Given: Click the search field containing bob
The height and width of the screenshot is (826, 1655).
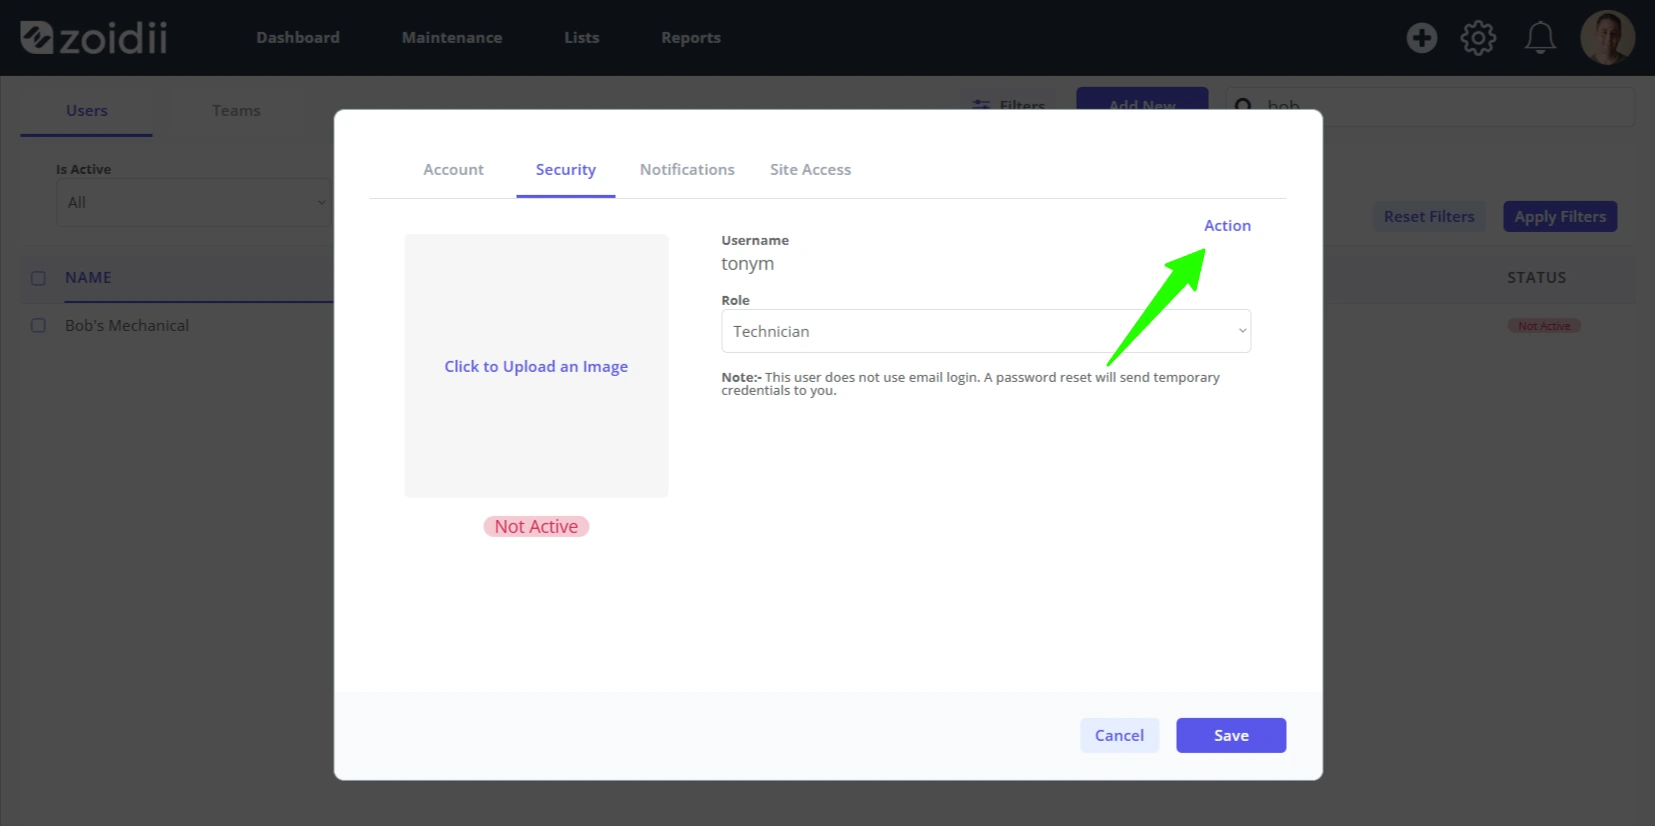Looking at the screenshot, I should point(1430,106).
